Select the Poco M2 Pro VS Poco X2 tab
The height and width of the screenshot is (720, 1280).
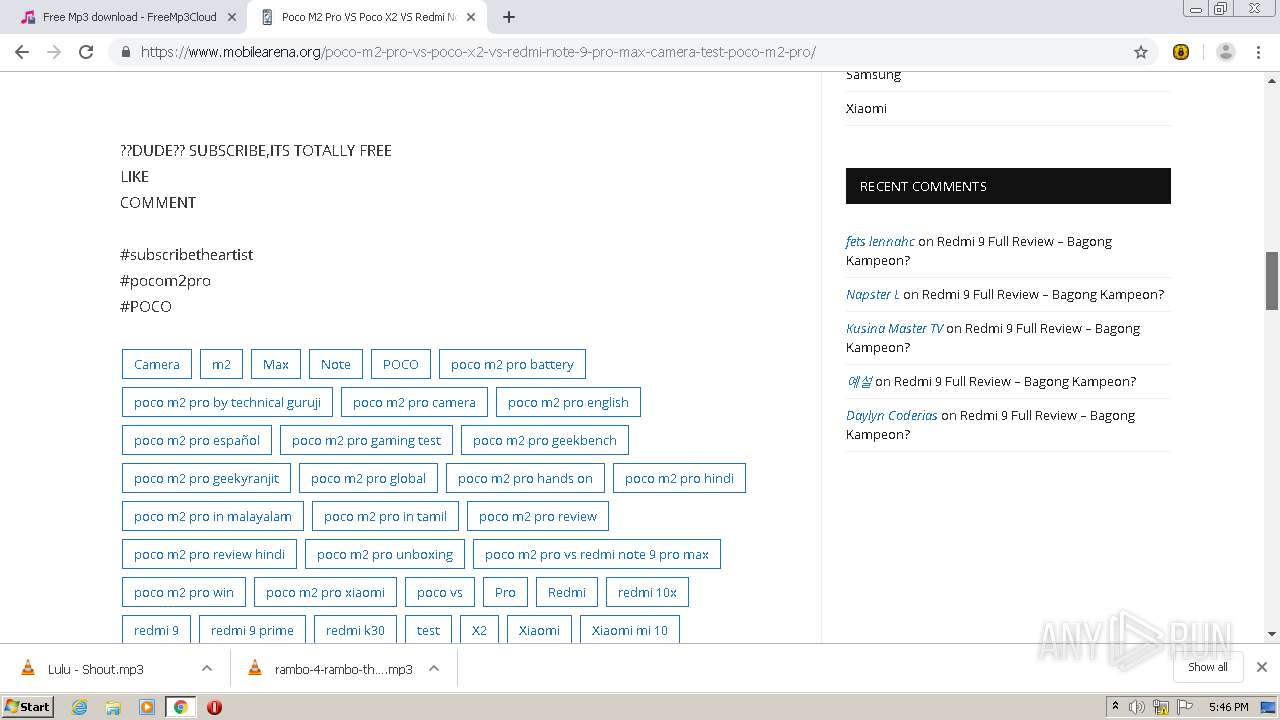point(367,17)
